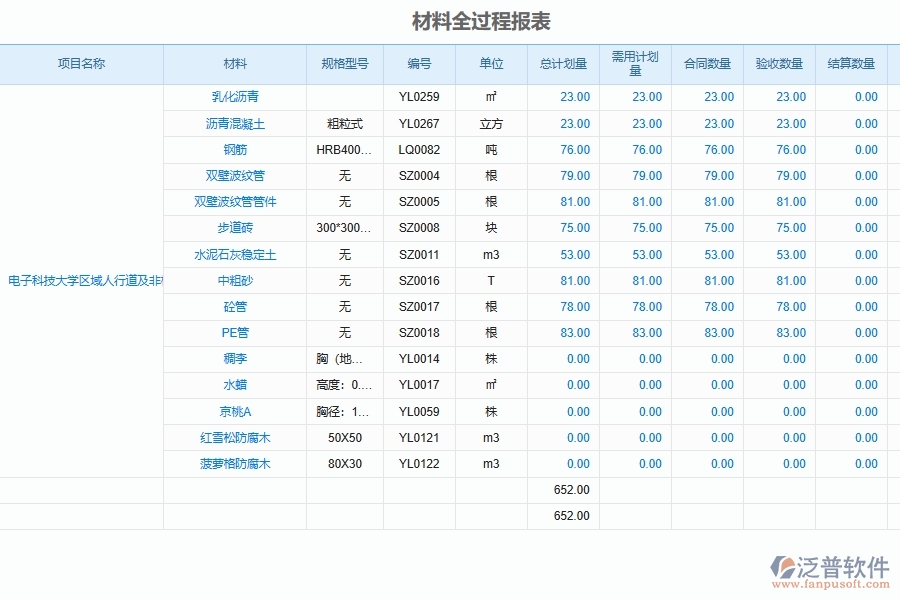Screen dimensions: 900x600
Task: Click the 钢筋 material entry
Action: 236,149
